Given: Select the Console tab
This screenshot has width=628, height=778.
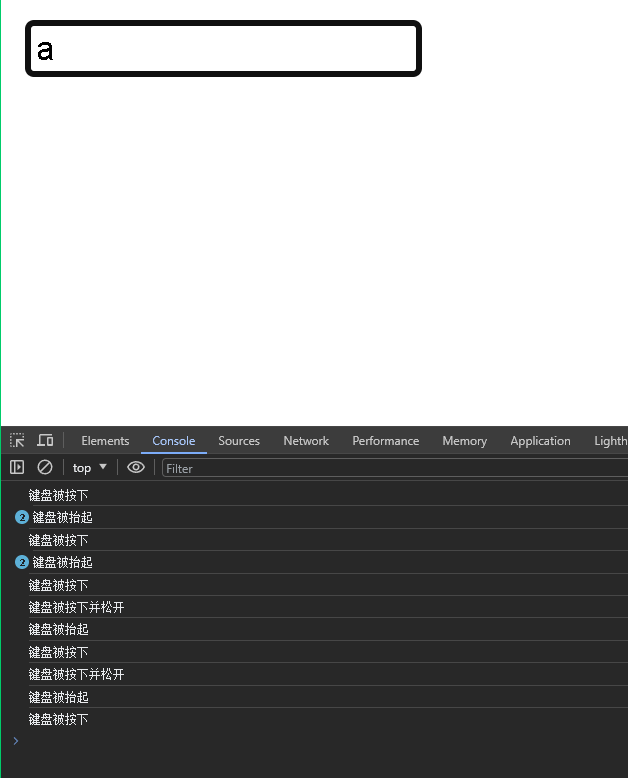Looking at the screenshot, I should [174, 441].
